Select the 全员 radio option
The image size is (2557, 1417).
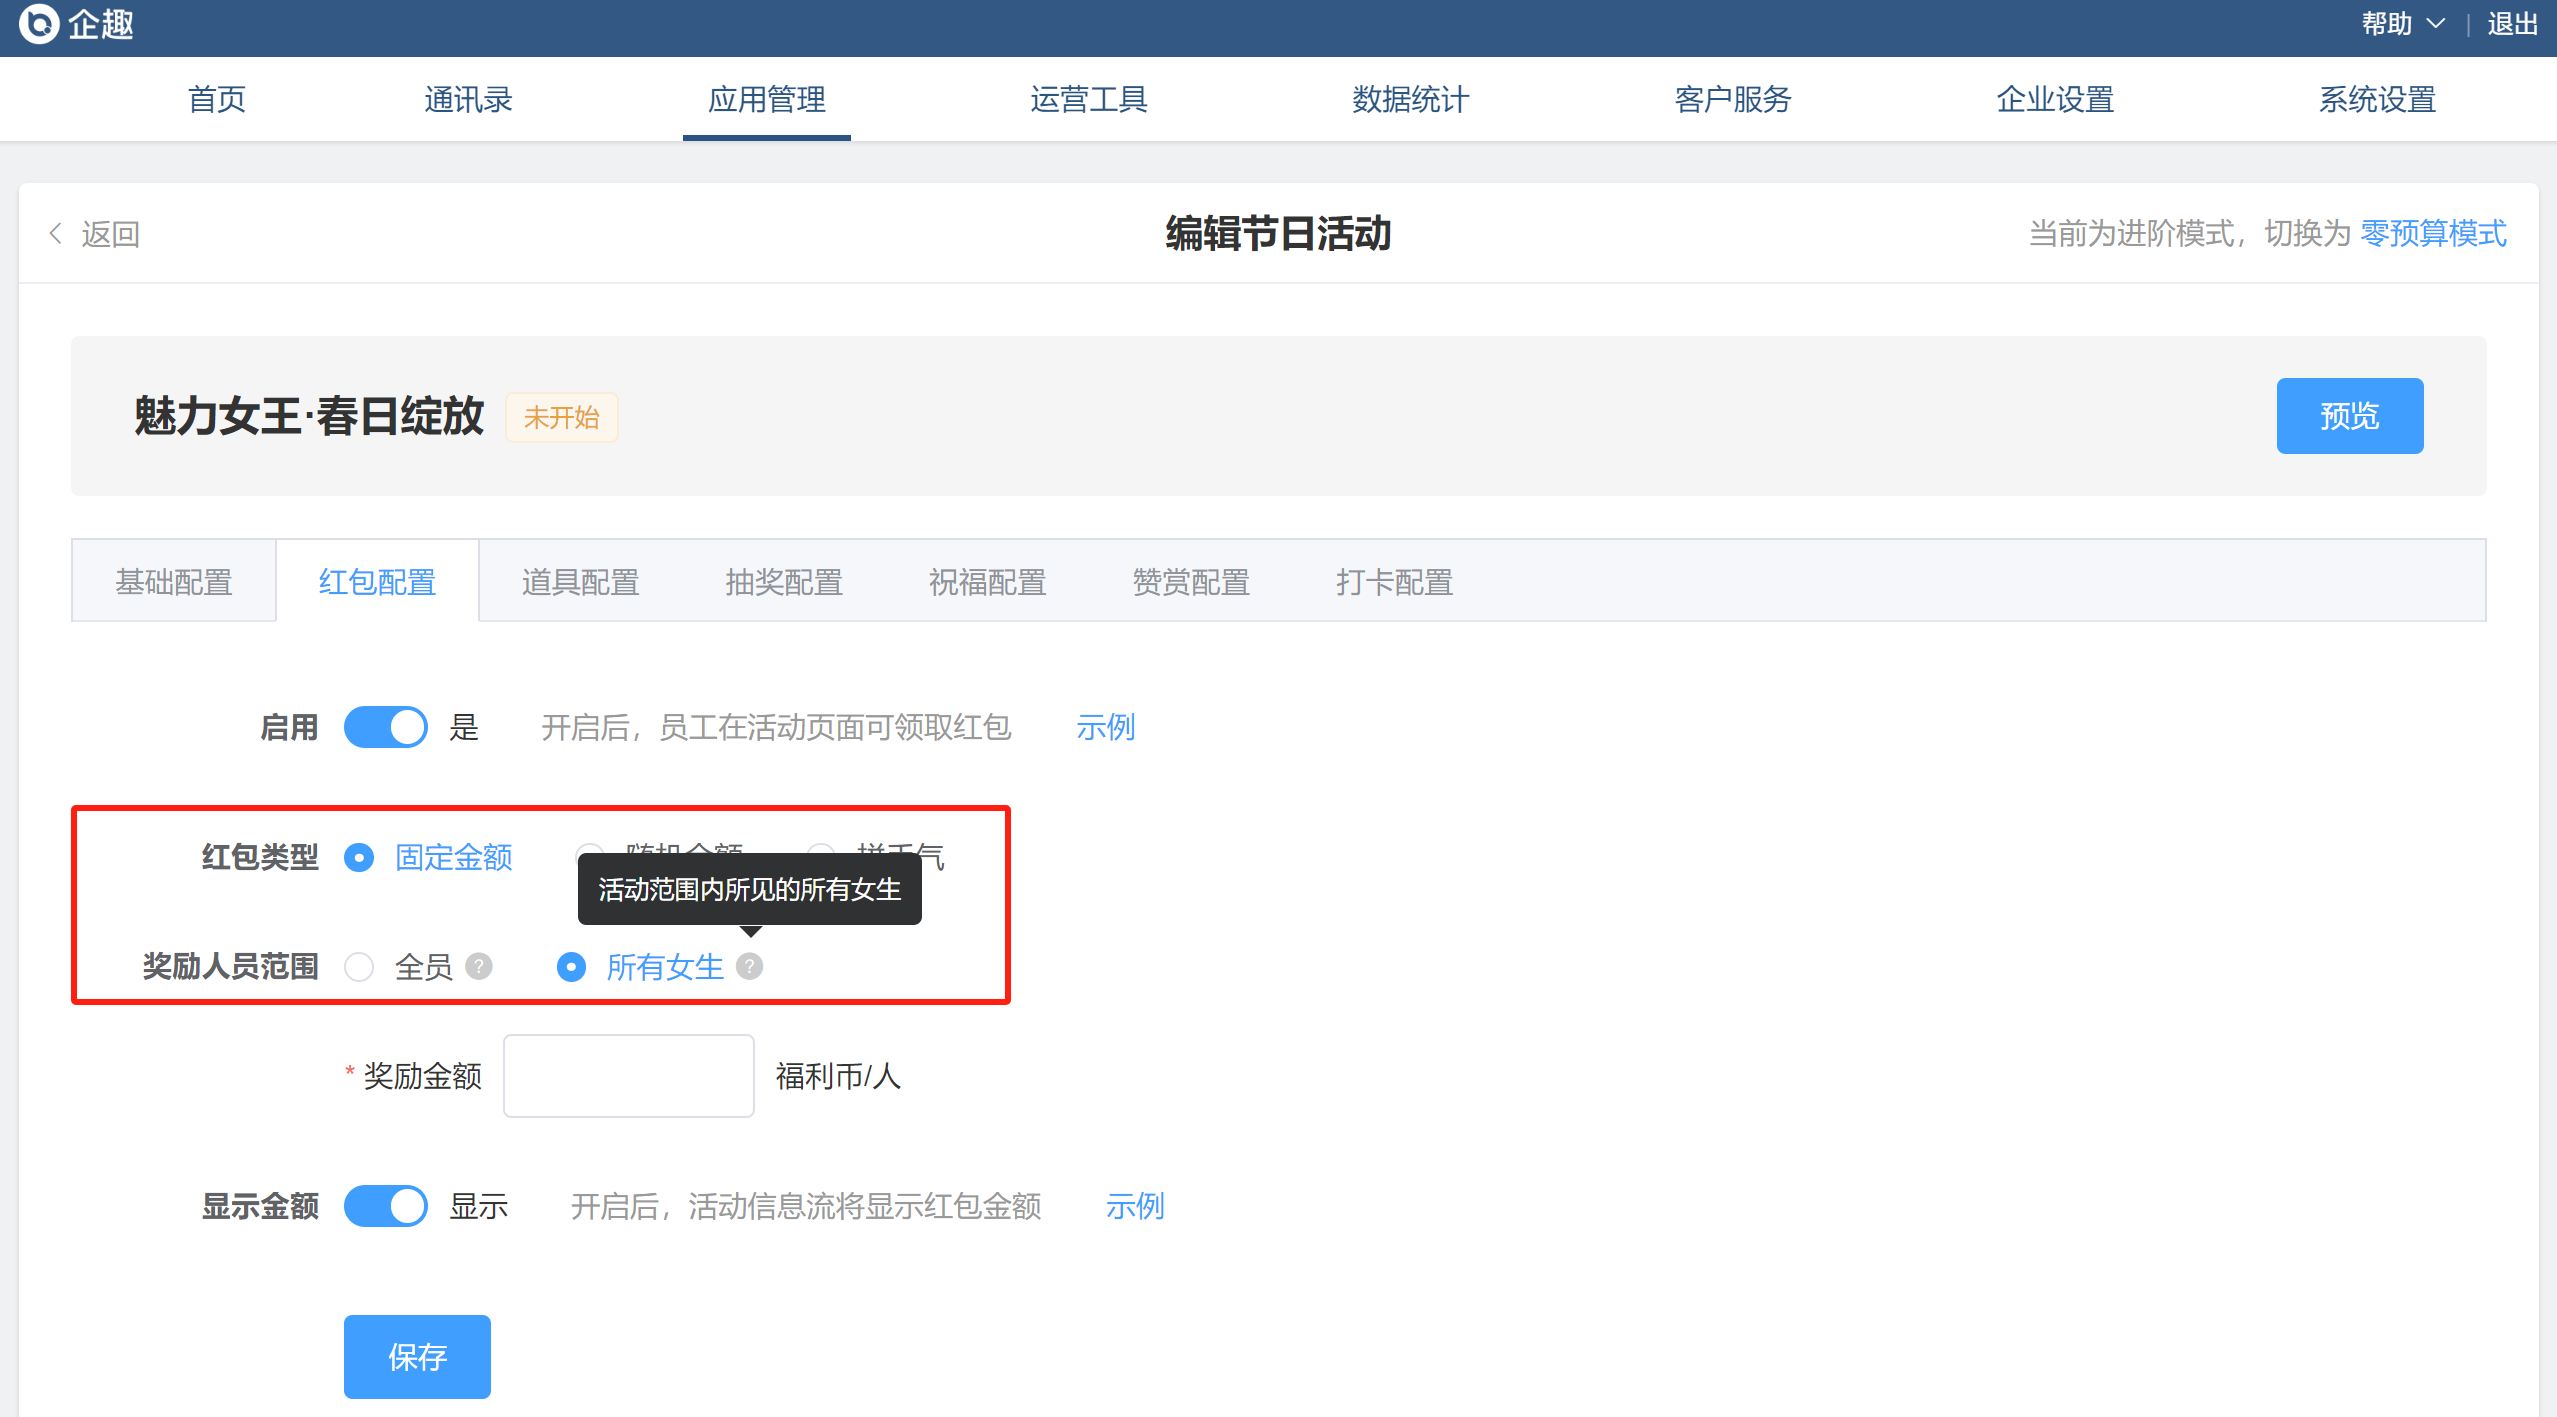coord(359,967)
